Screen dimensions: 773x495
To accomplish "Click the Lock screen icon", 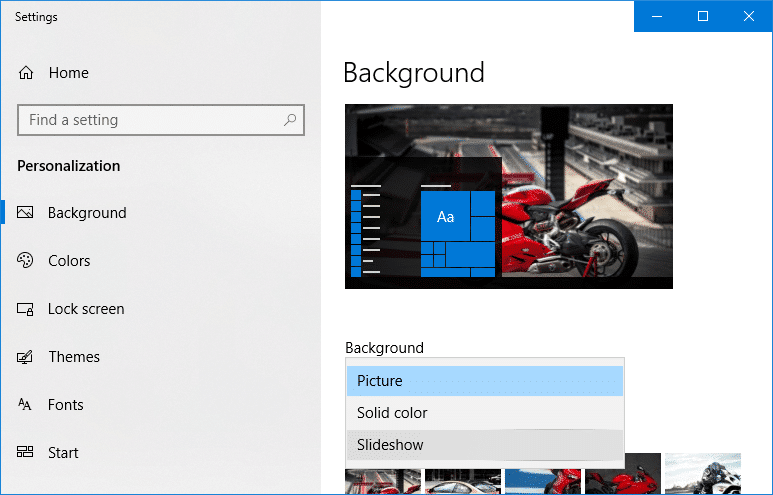I will tap(25, 309).
